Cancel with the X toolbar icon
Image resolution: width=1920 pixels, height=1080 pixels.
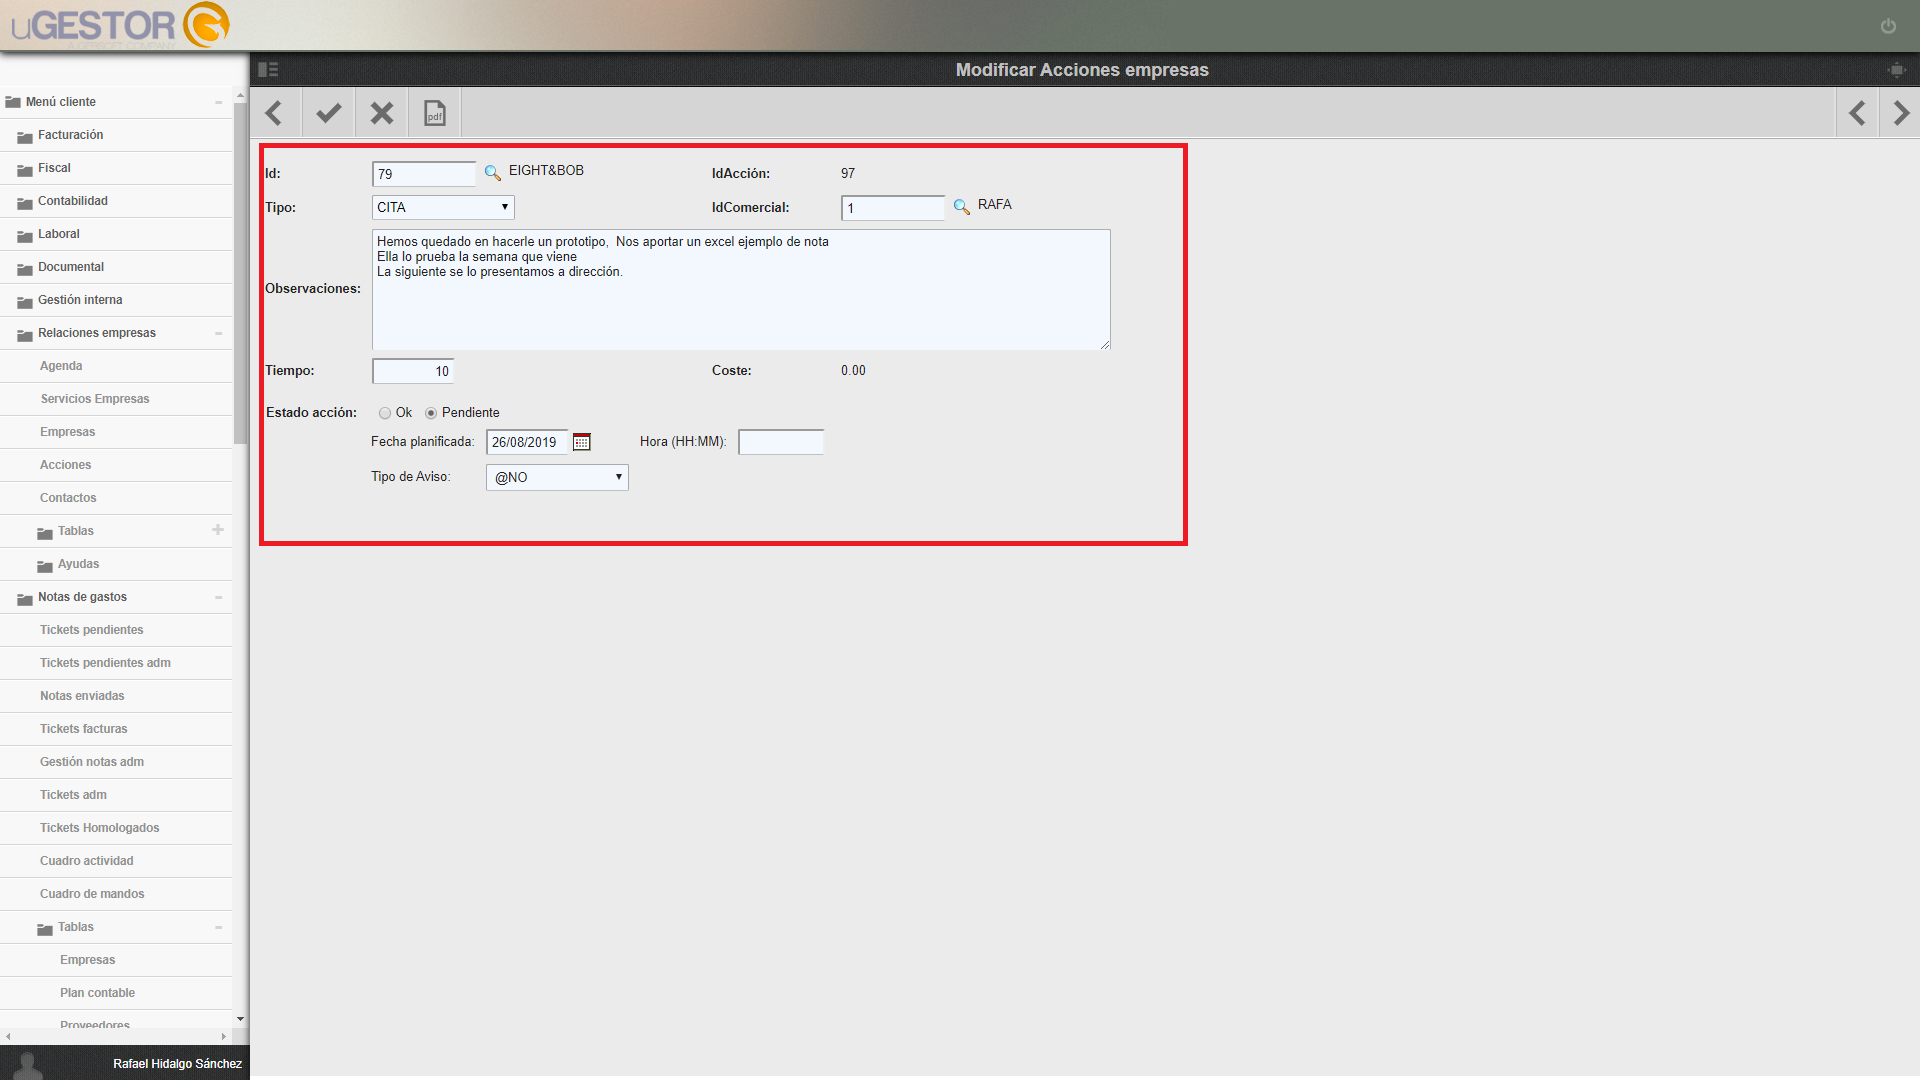click(x=382, y=113)
